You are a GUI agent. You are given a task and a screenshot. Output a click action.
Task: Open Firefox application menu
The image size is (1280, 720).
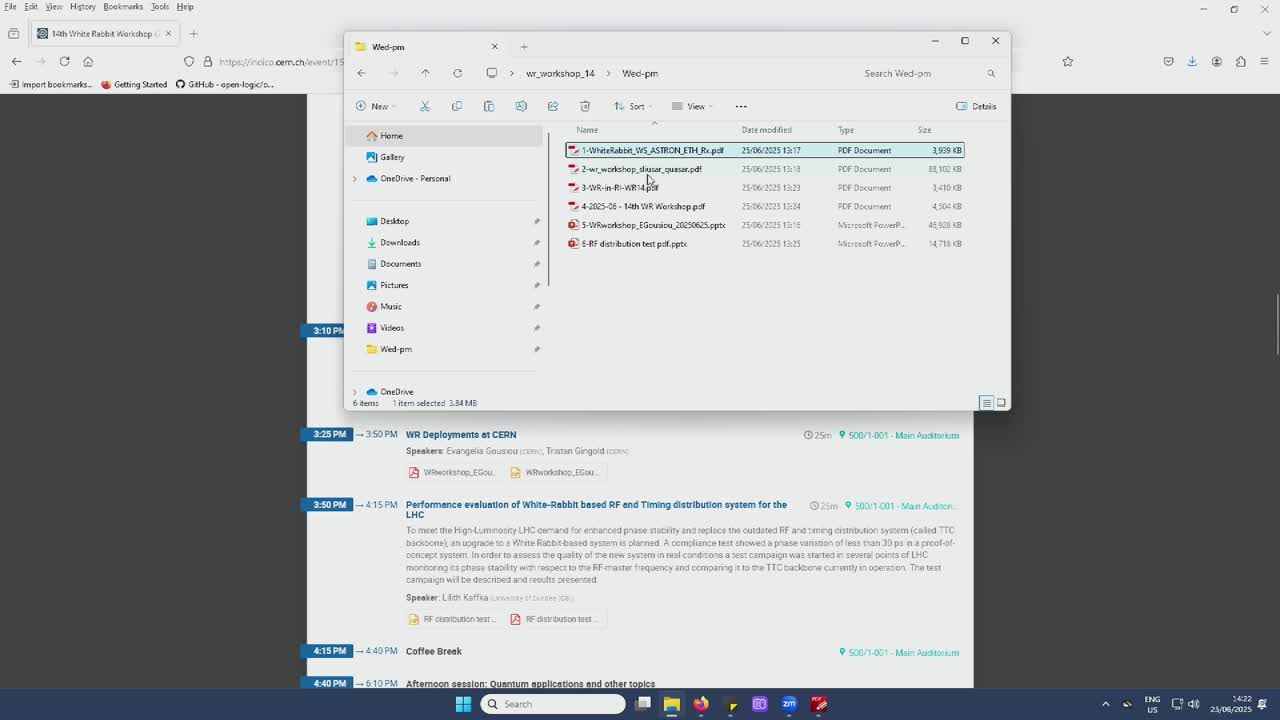click(1265, 61)
